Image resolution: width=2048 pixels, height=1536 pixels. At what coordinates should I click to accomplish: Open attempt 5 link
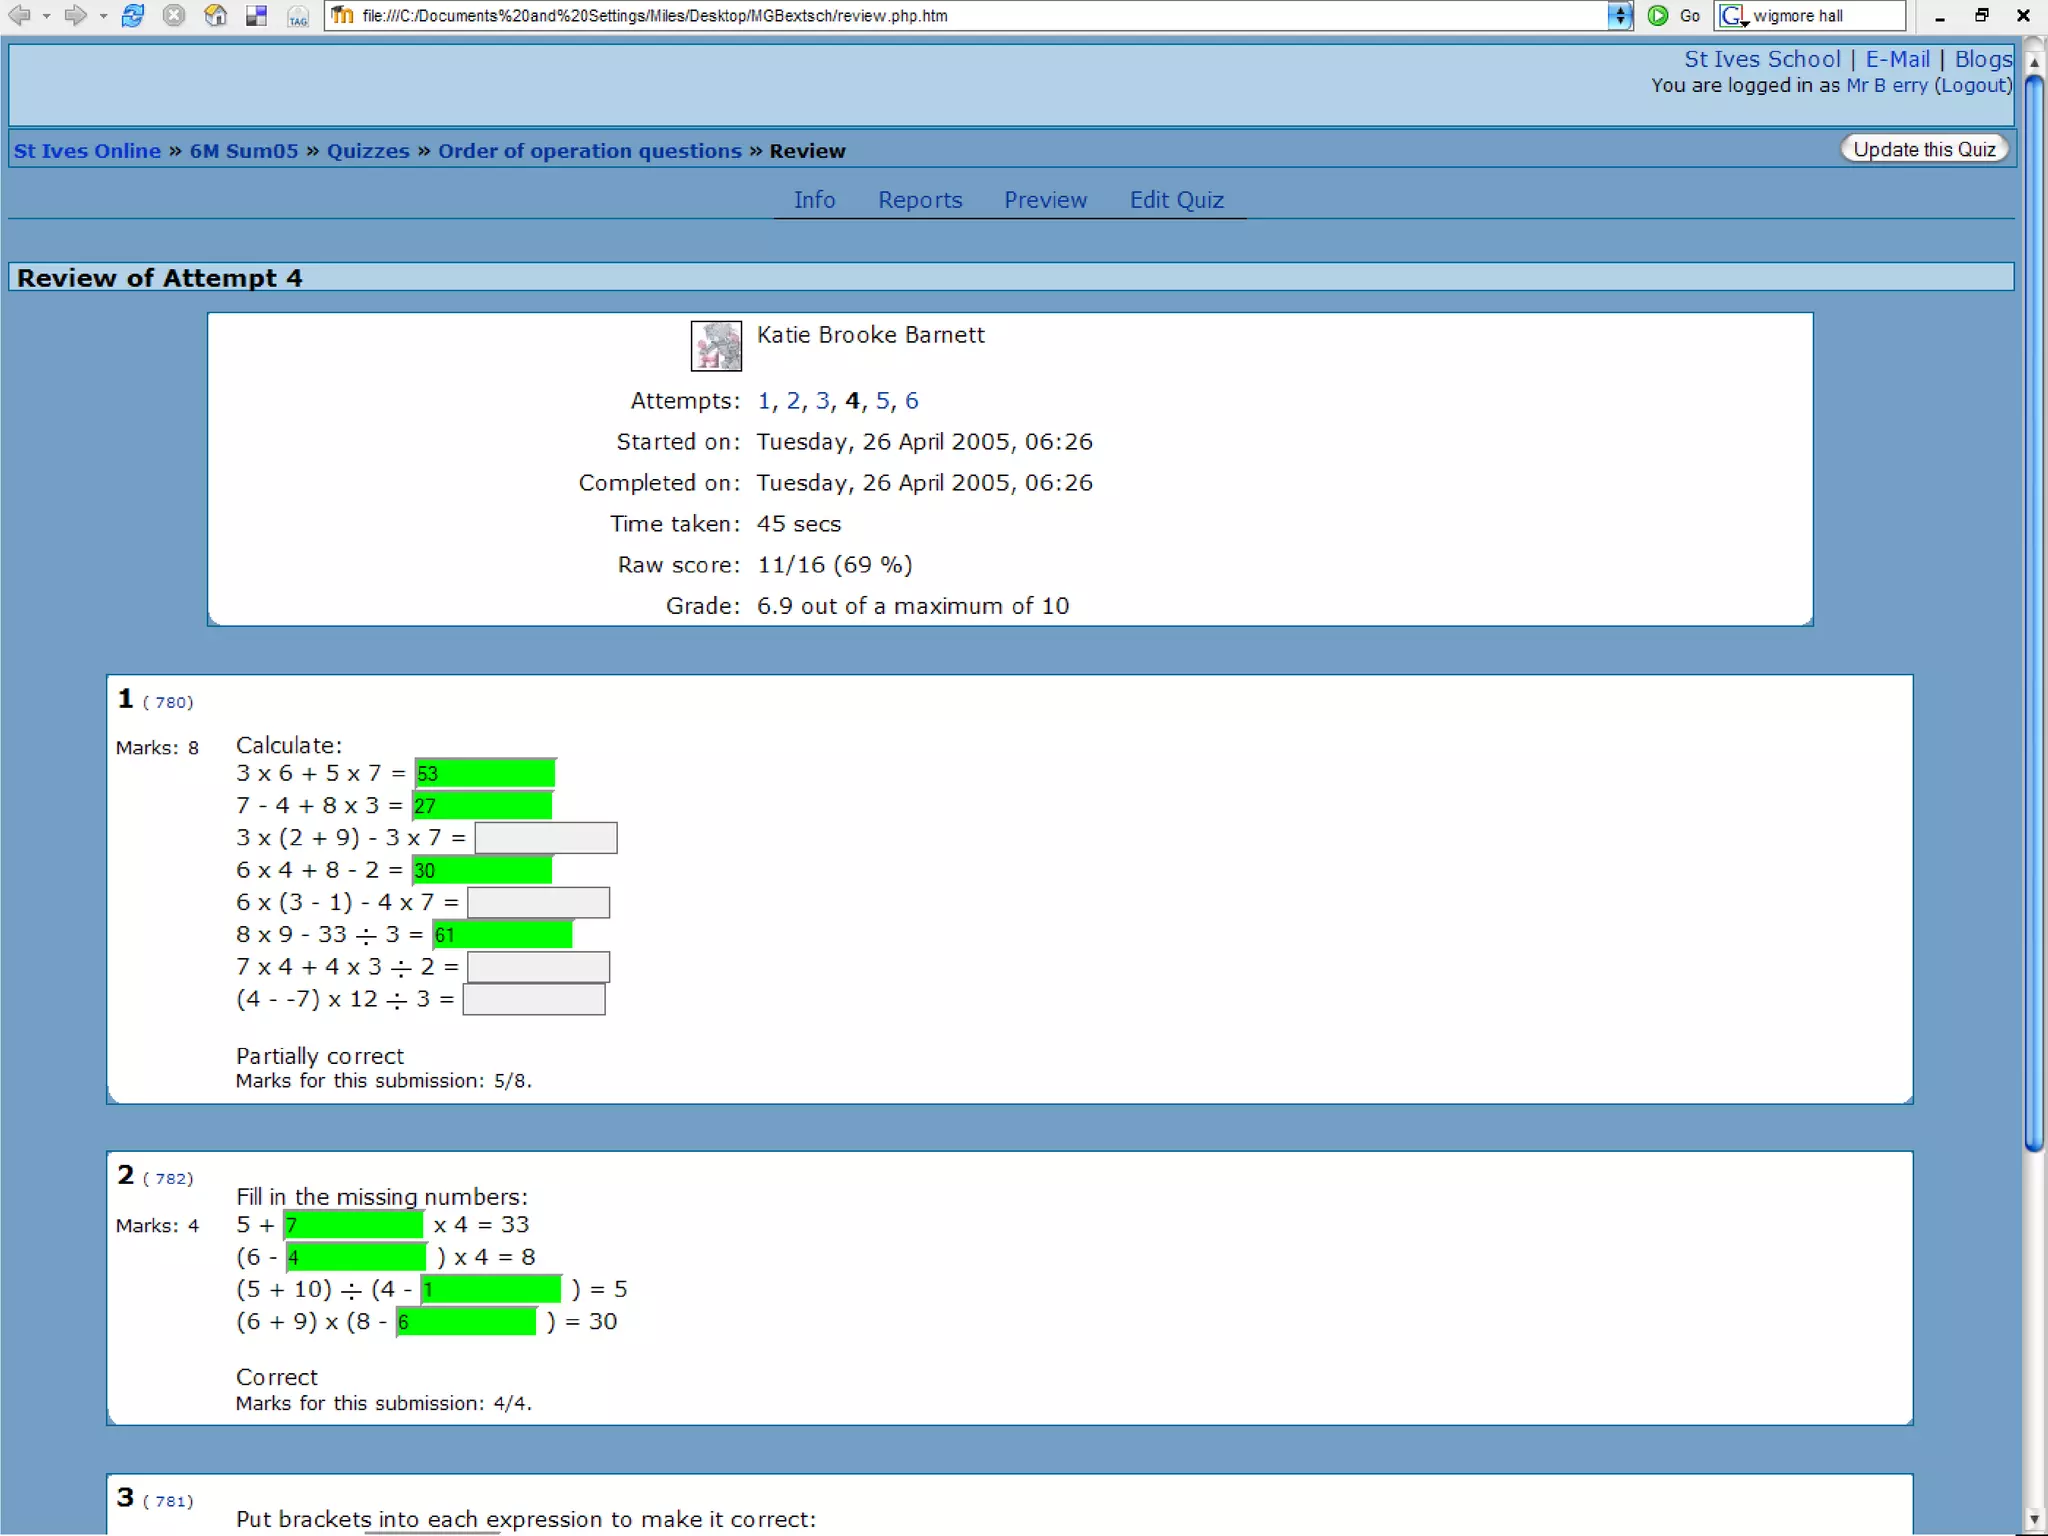click(x=882, y=401)
